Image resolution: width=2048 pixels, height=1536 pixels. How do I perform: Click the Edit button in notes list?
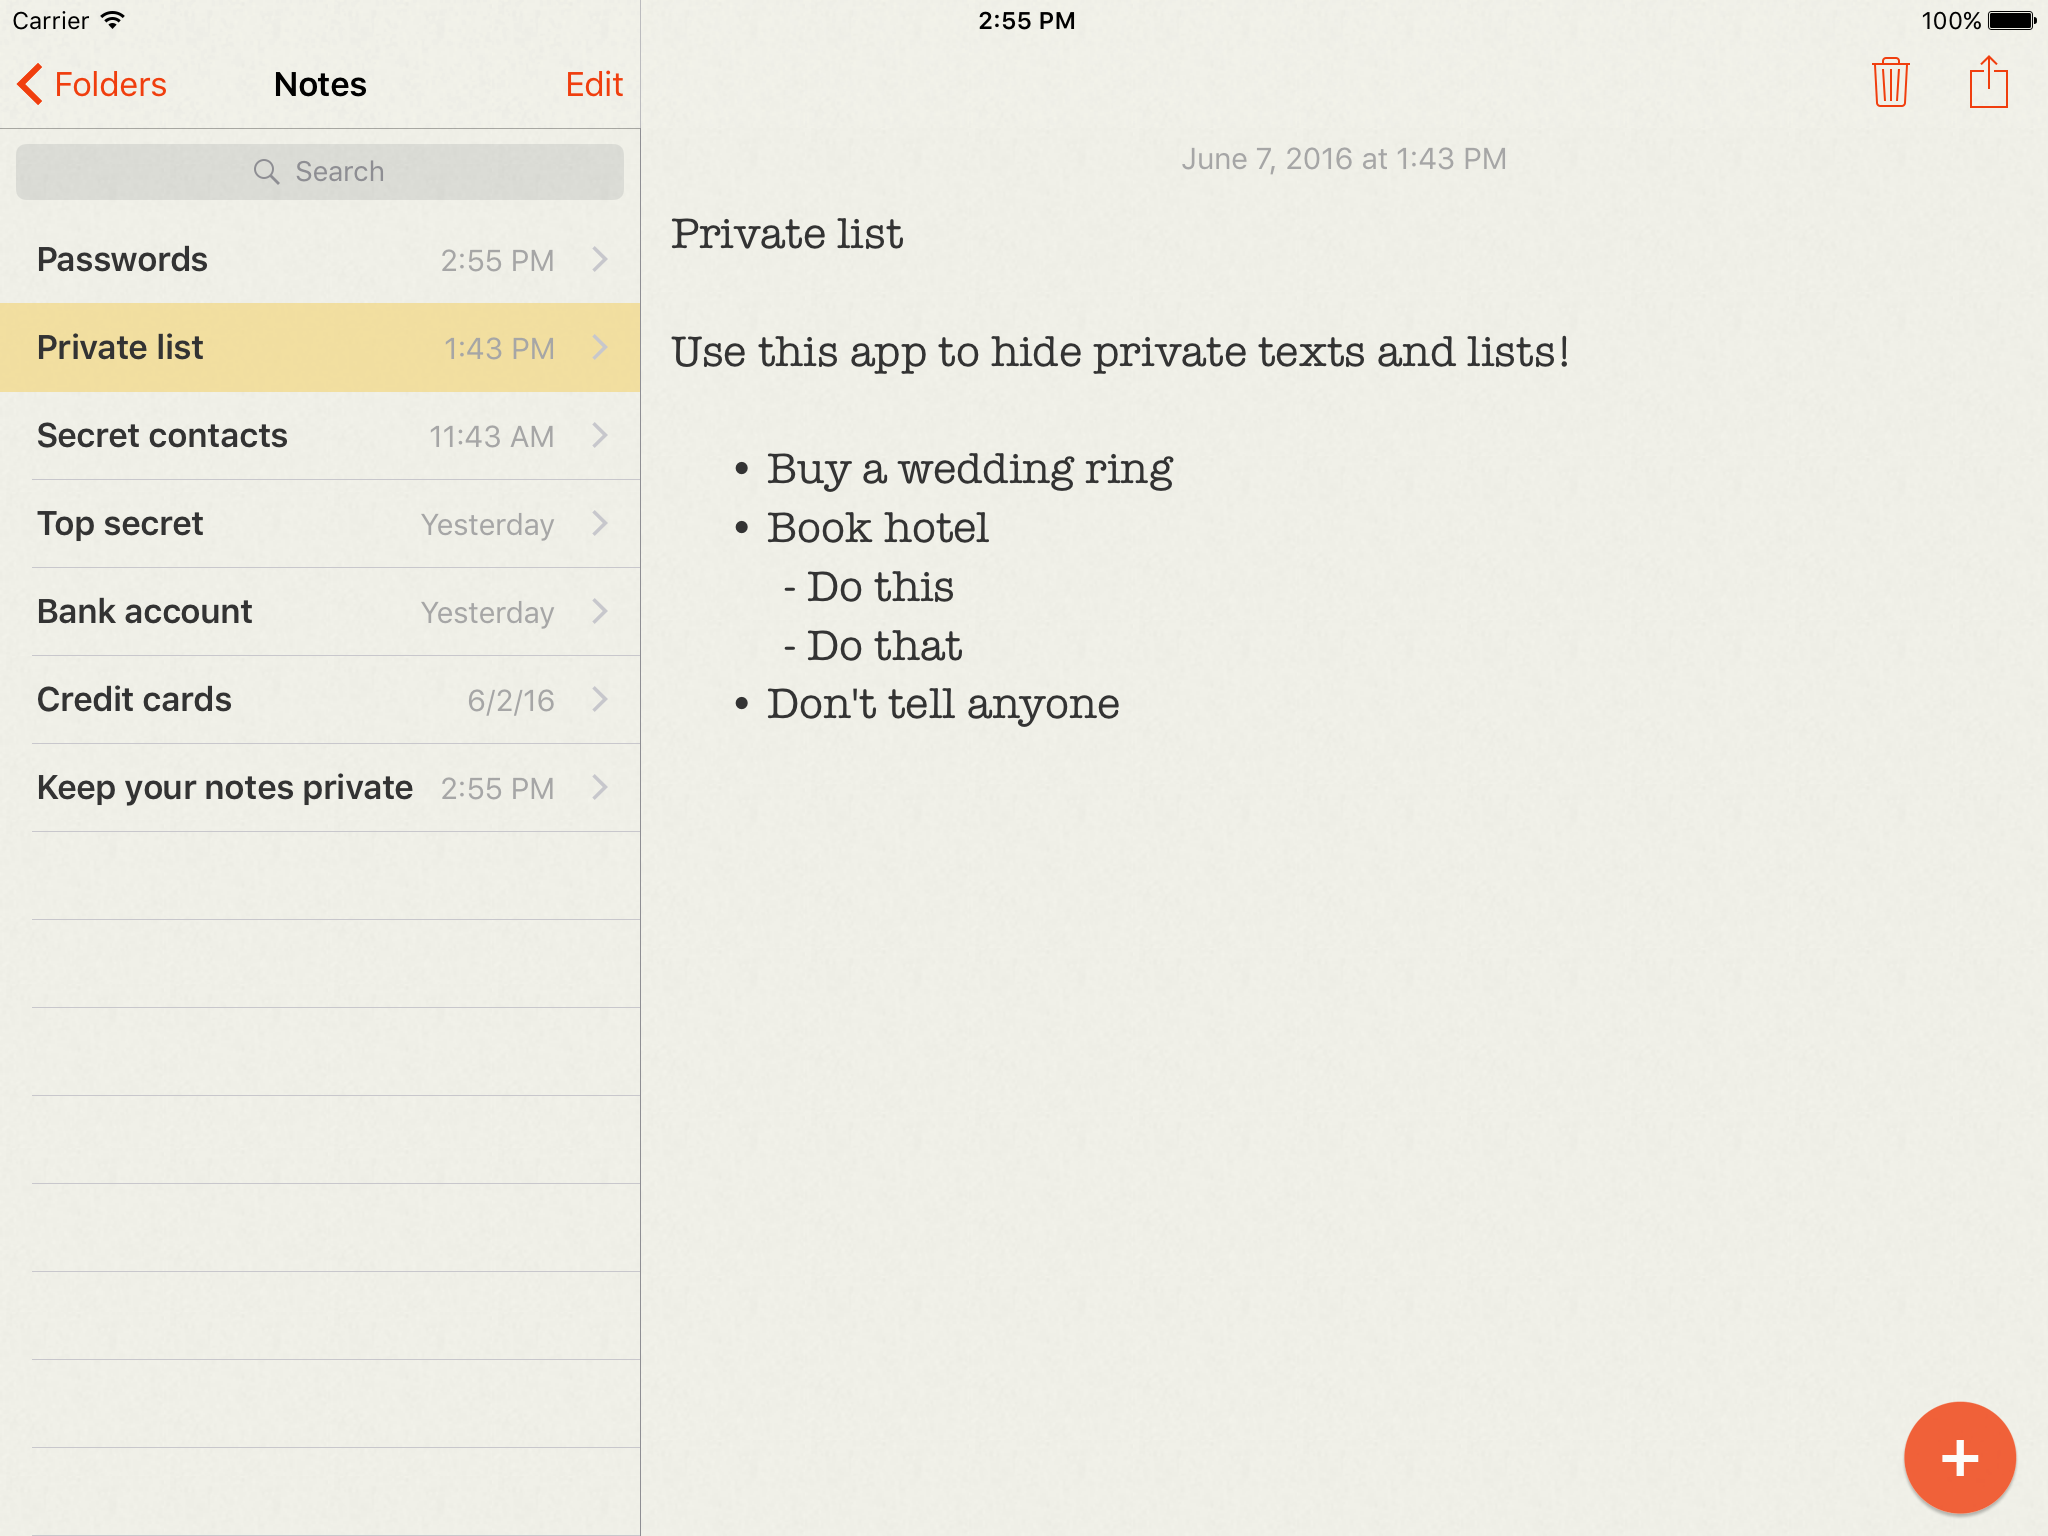point(593,84)
